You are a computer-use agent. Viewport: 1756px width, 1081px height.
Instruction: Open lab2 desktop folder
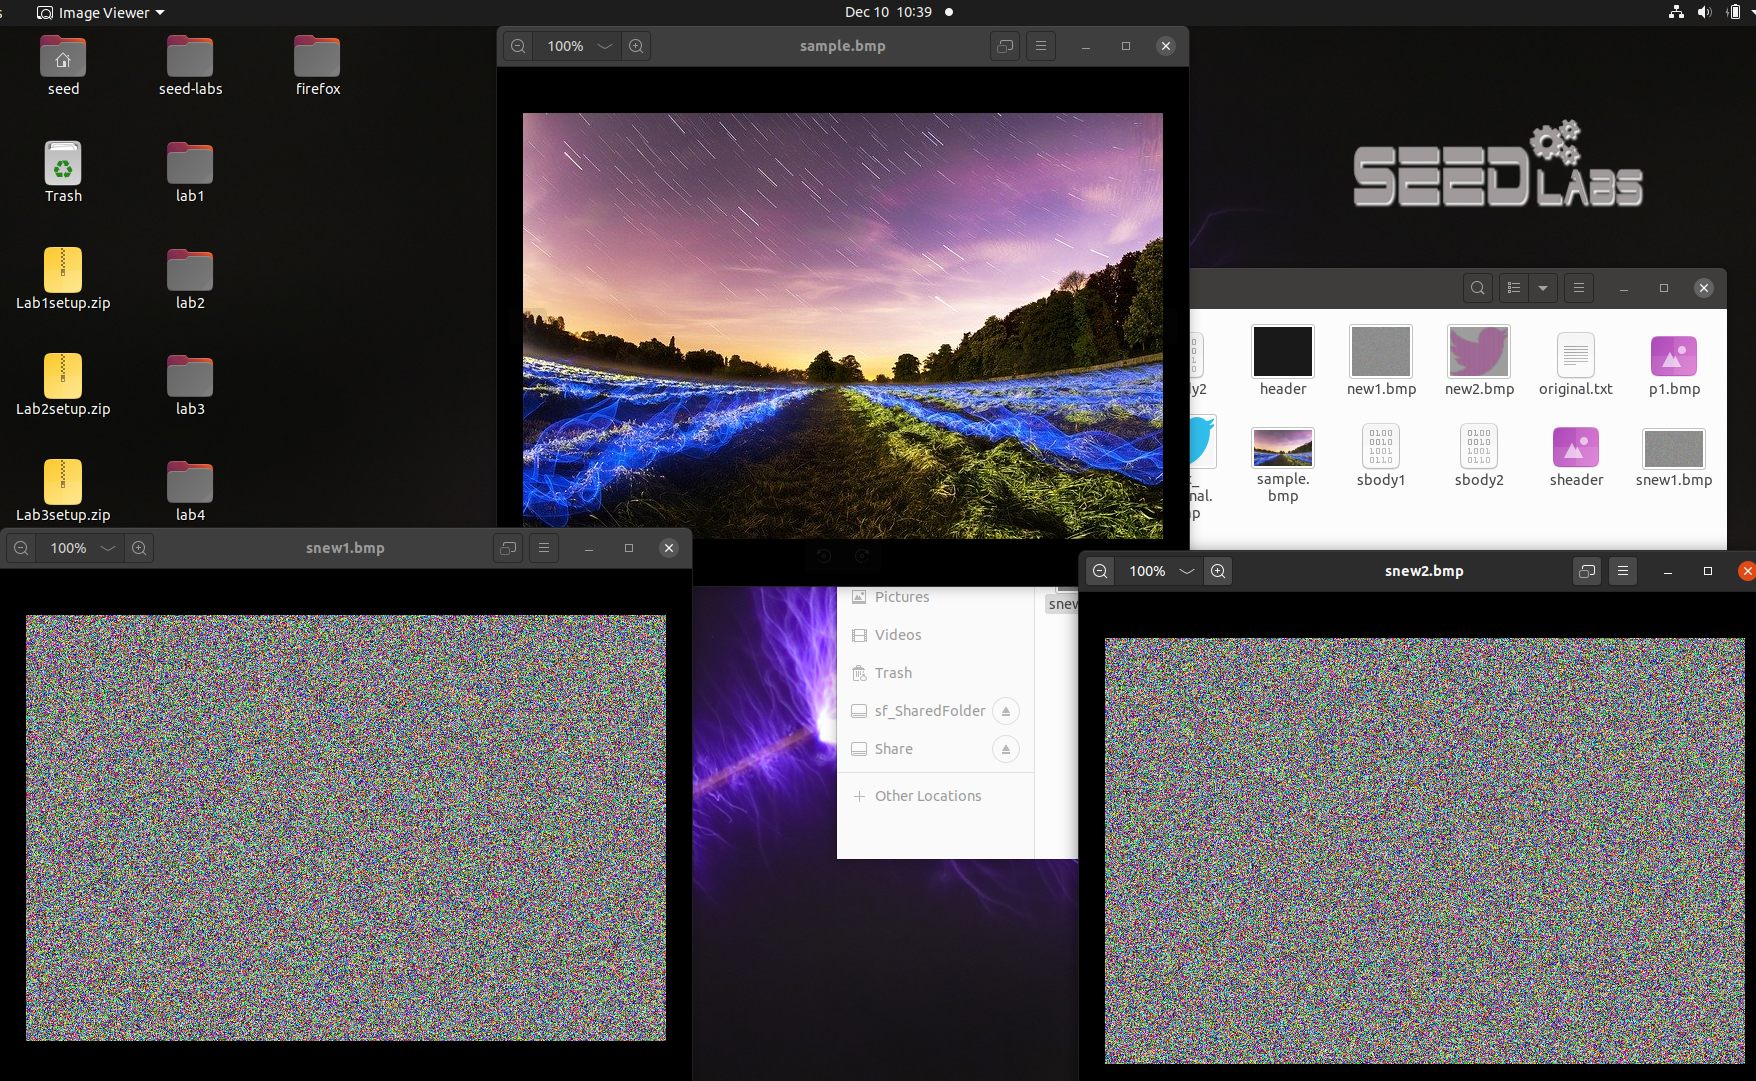pyautogui.click(x=190, y=279)
